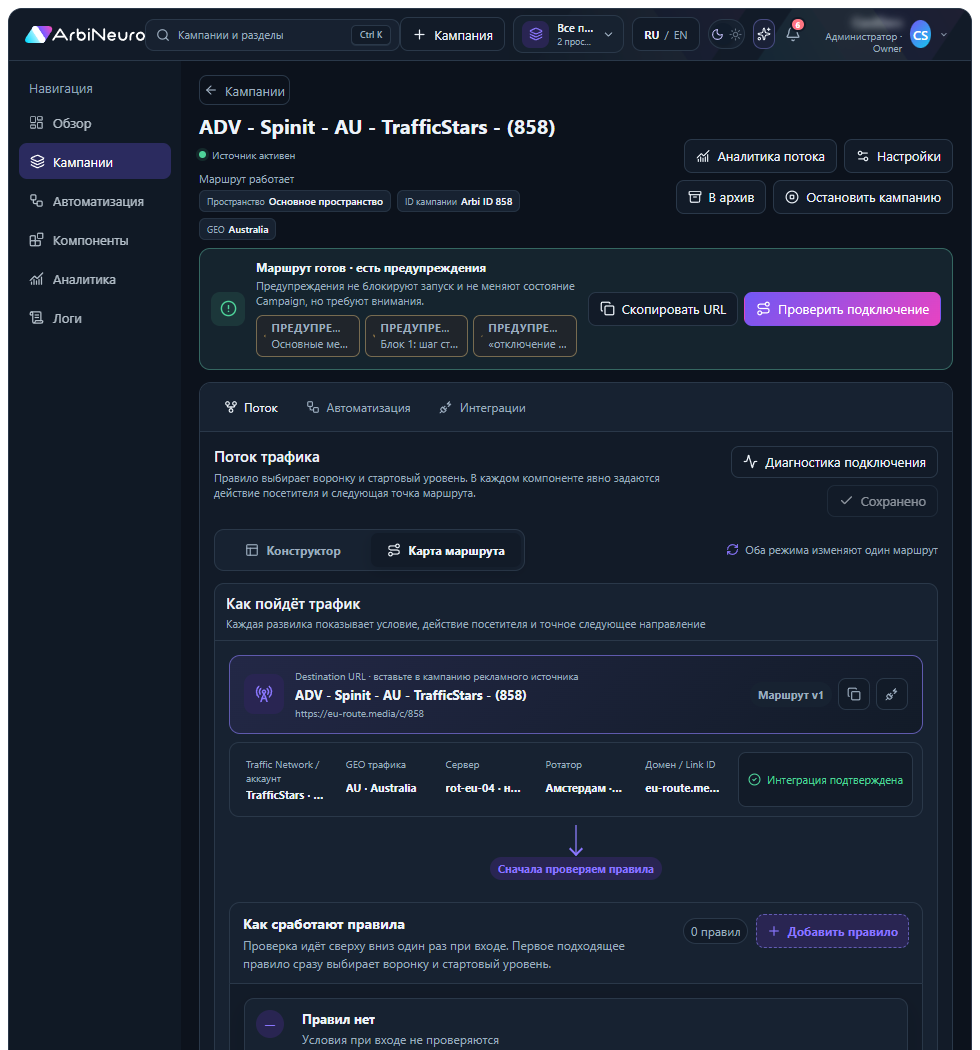Expand the workspace selector Все п…
Image resolution: width=980 pixels, height=1050 pixels.
tap(568, 34)
